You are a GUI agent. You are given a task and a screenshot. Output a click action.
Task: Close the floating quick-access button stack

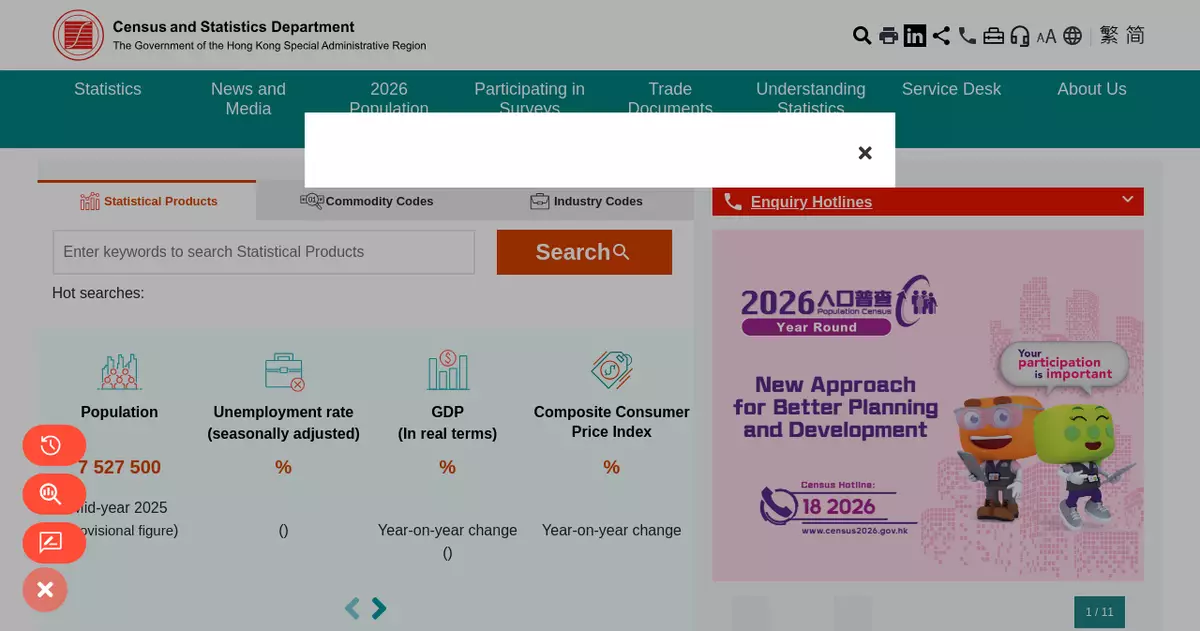point(45,590)
